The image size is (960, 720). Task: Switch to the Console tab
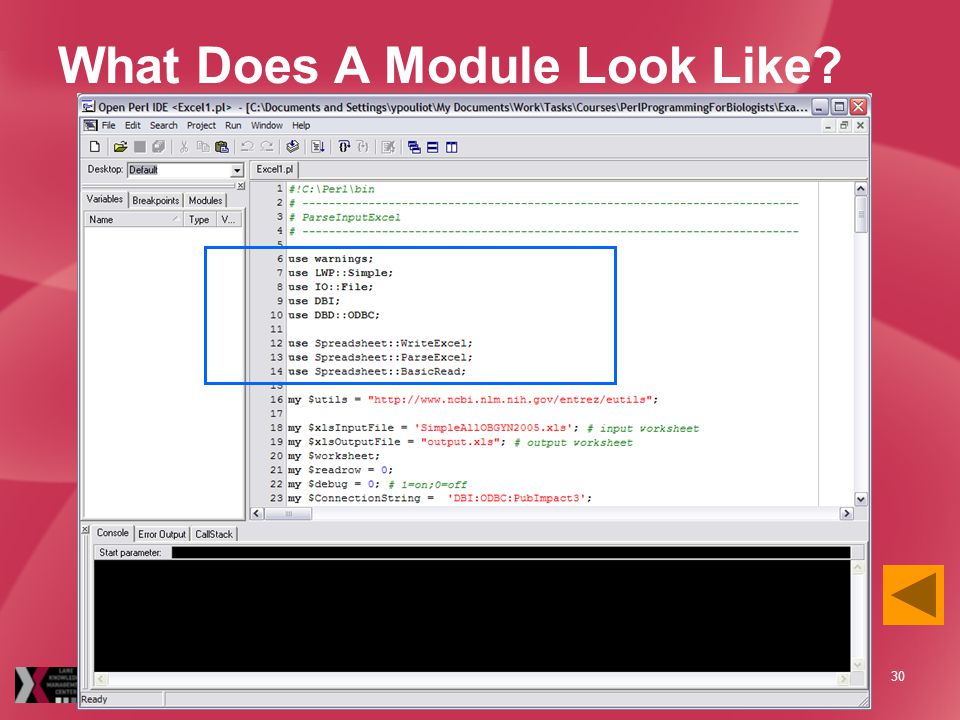113,533
